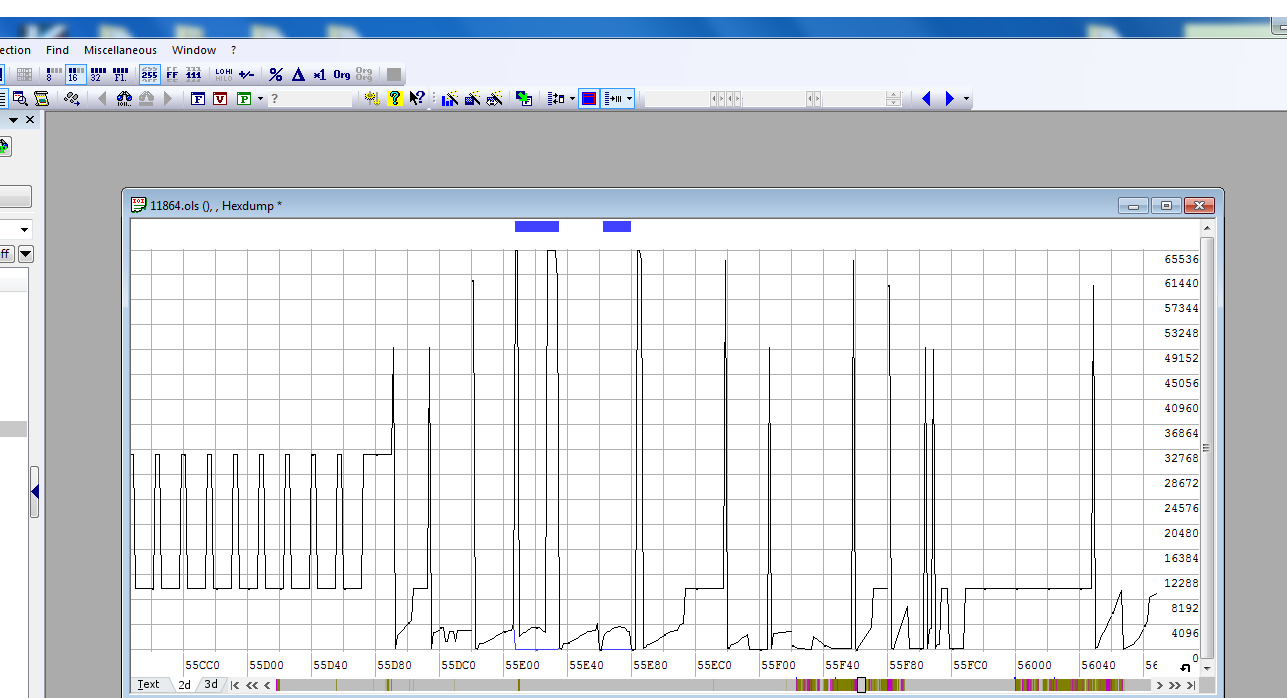This screenshot has width=1287, height=698.
Task: Click the second blue selection marker bar
Action: tap(617, 226)
